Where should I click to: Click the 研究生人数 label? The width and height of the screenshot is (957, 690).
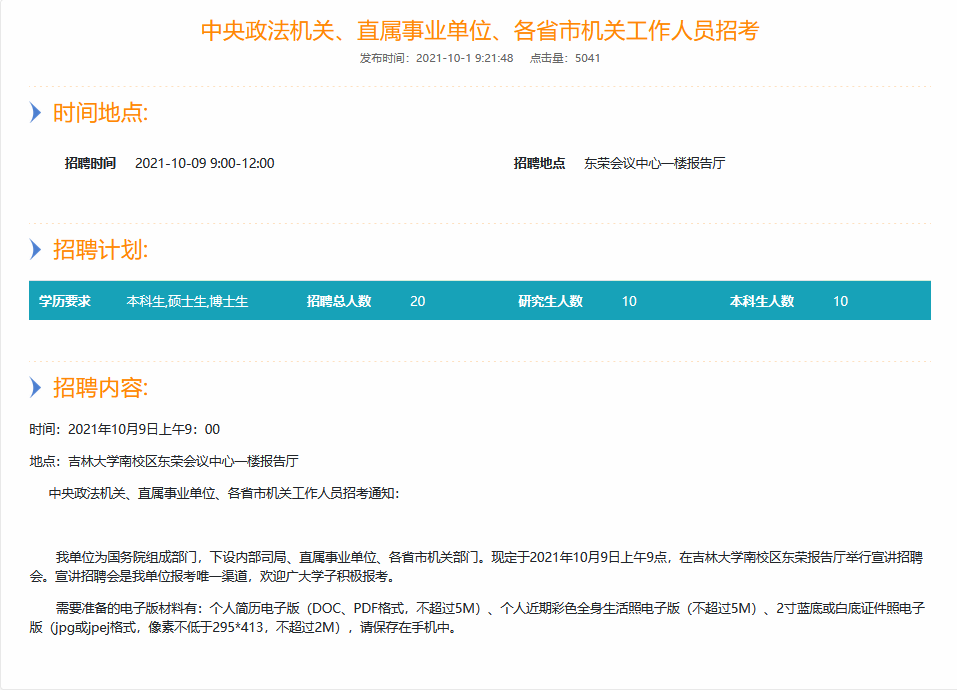tap(550, 301)
